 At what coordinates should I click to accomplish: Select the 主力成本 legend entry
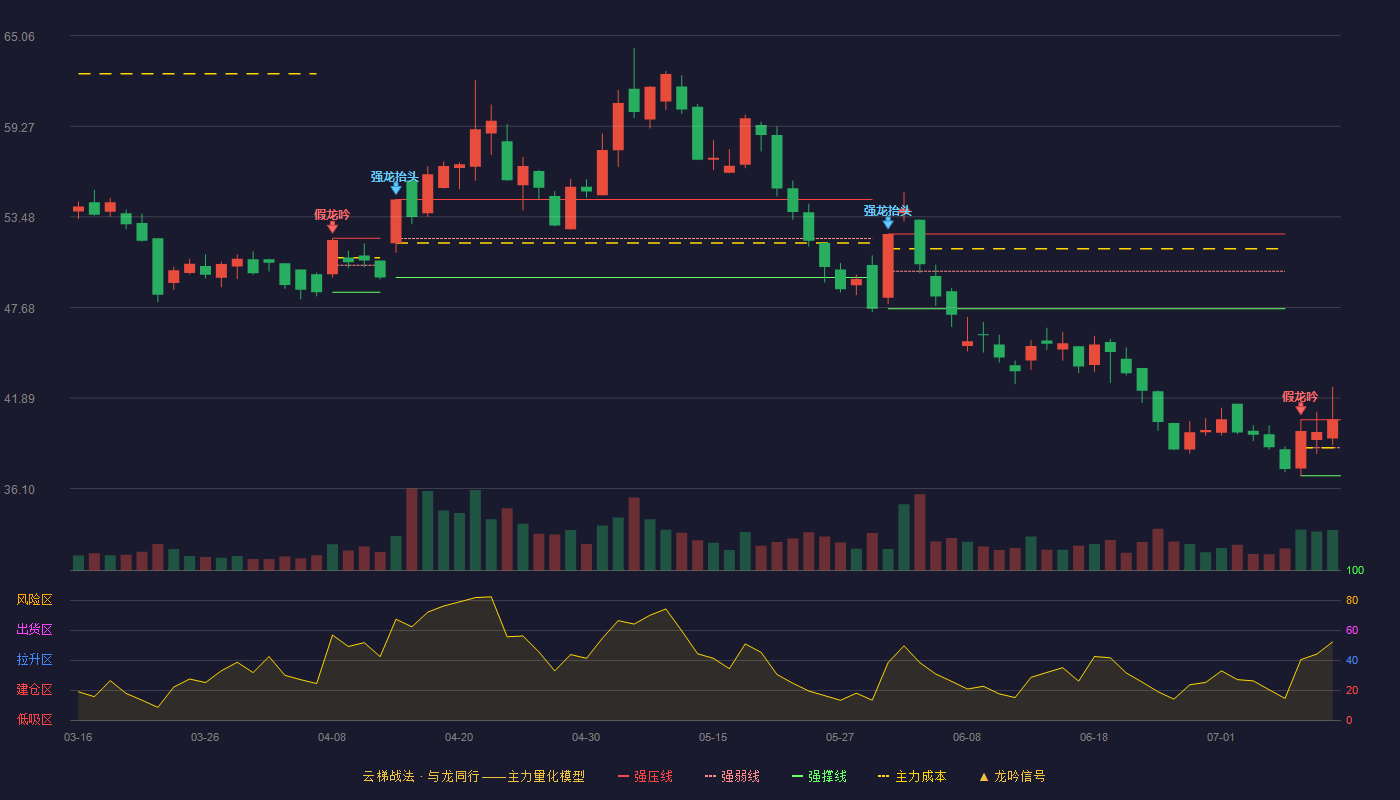(912, 776)
